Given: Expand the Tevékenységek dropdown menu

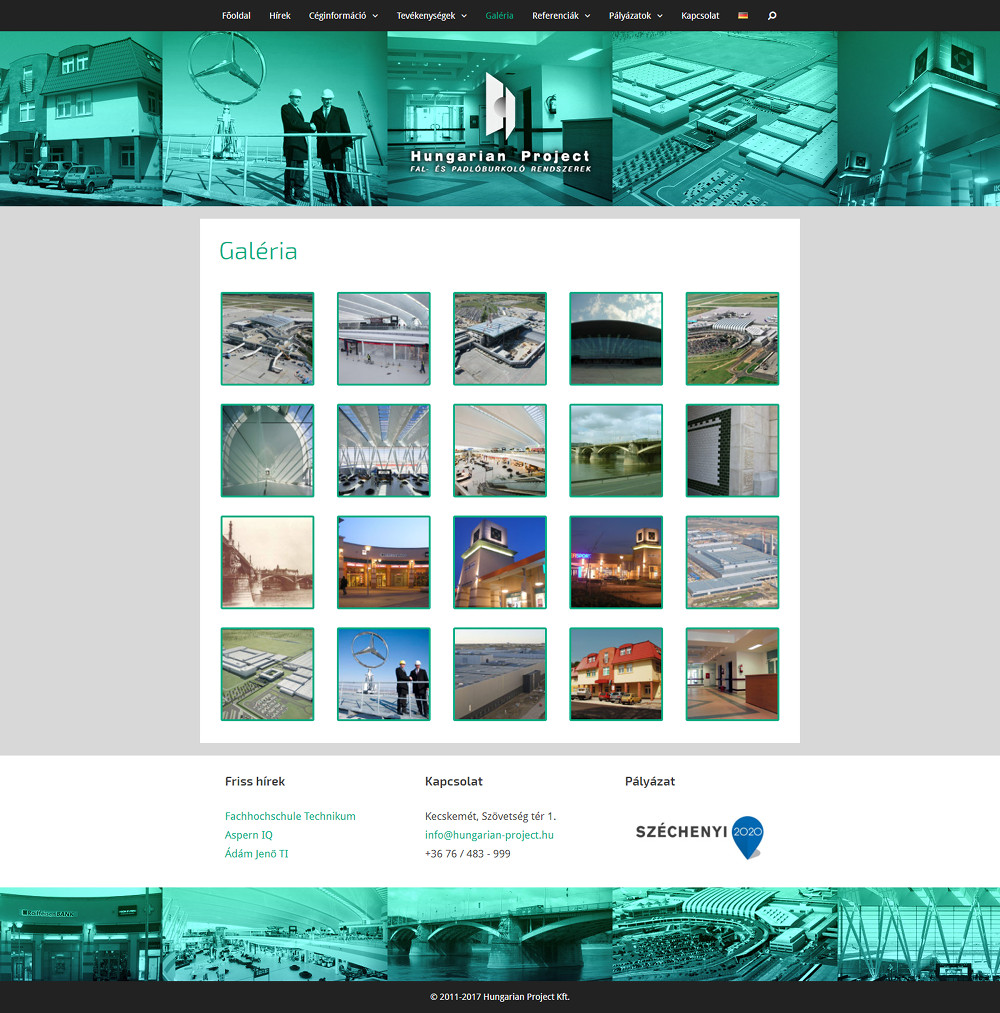Looking at the screenshot, I should [431, 16].
